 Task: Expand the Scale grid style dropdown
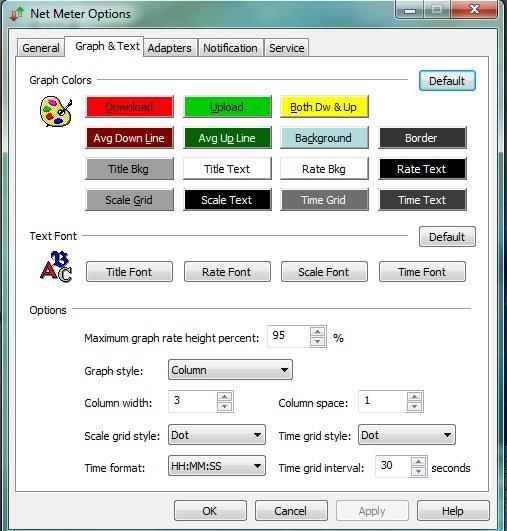pyautogui.click(x=217, y=434)
